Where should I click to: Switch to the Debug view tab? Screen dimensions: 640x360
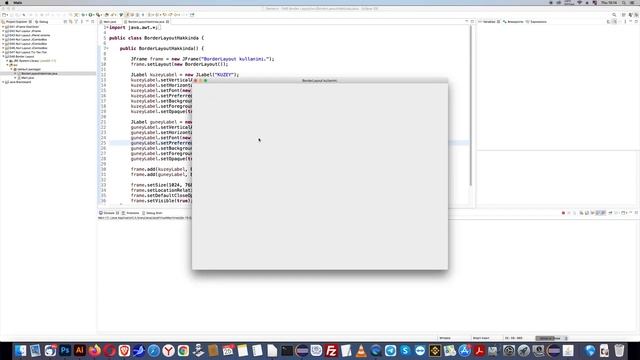click(42, 22)
